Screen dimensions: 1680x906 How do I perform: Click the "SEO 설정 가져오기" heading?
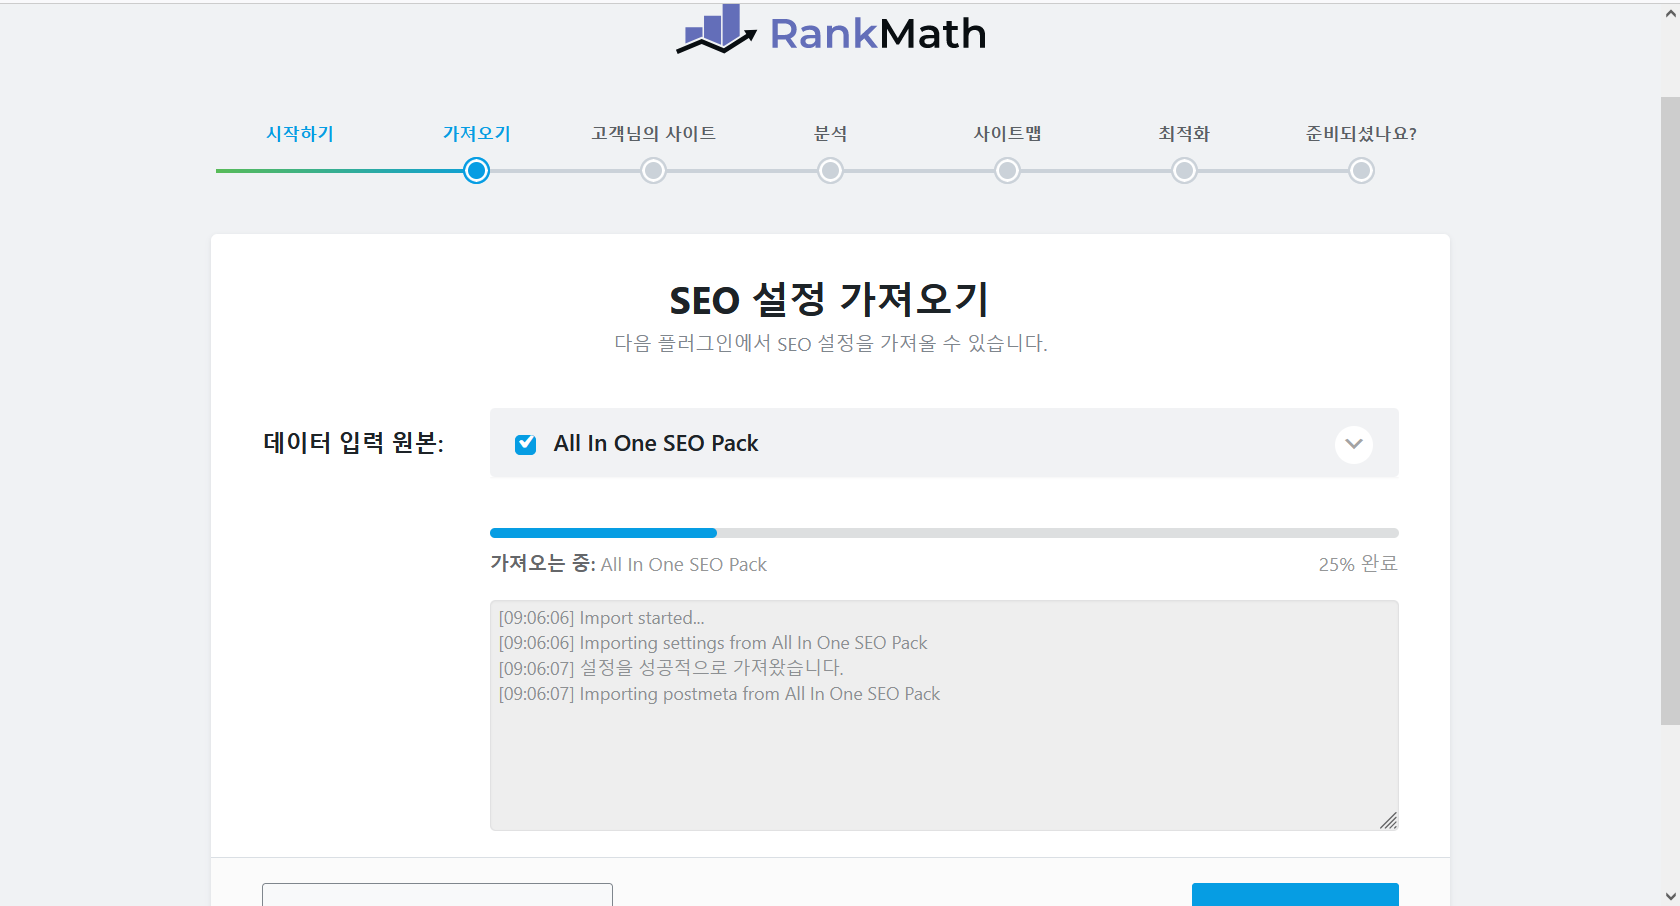pyautogui.click(x=830, y=299)
